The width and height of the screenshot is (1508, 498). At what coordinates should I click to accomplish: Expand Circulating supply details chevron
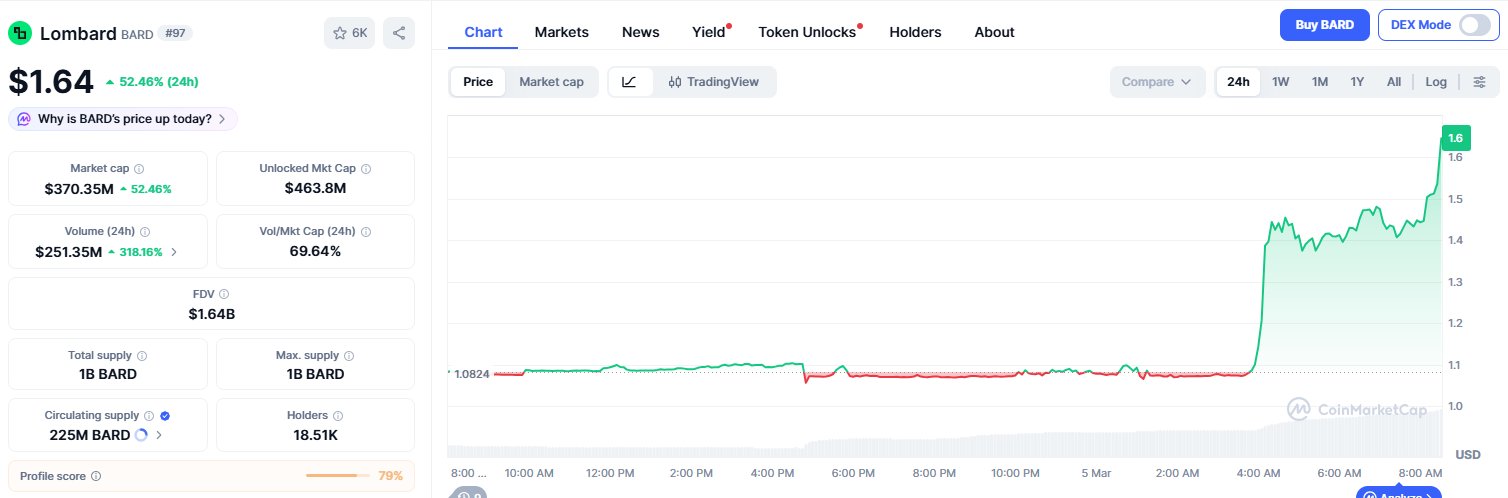click(159, 435)
